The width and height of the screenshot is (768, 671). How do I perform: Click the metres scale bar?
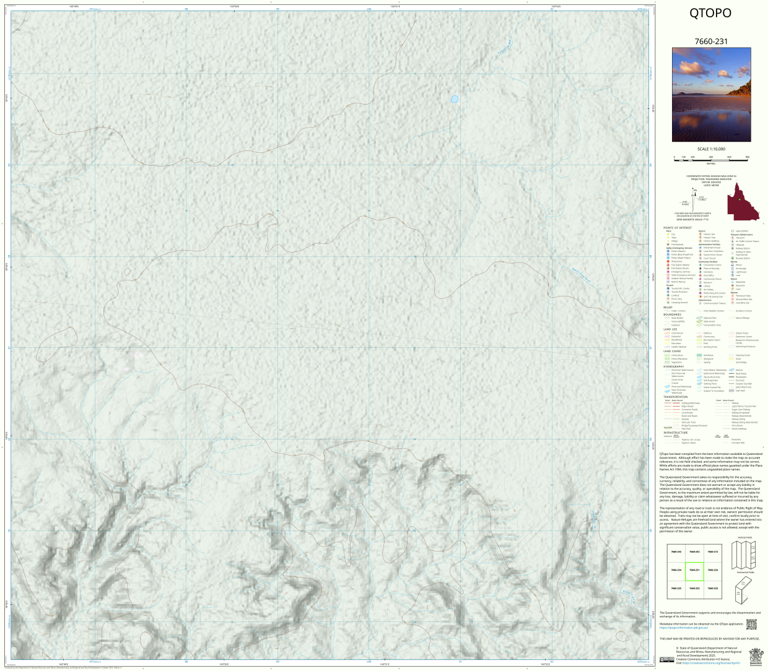pos(711,158)
